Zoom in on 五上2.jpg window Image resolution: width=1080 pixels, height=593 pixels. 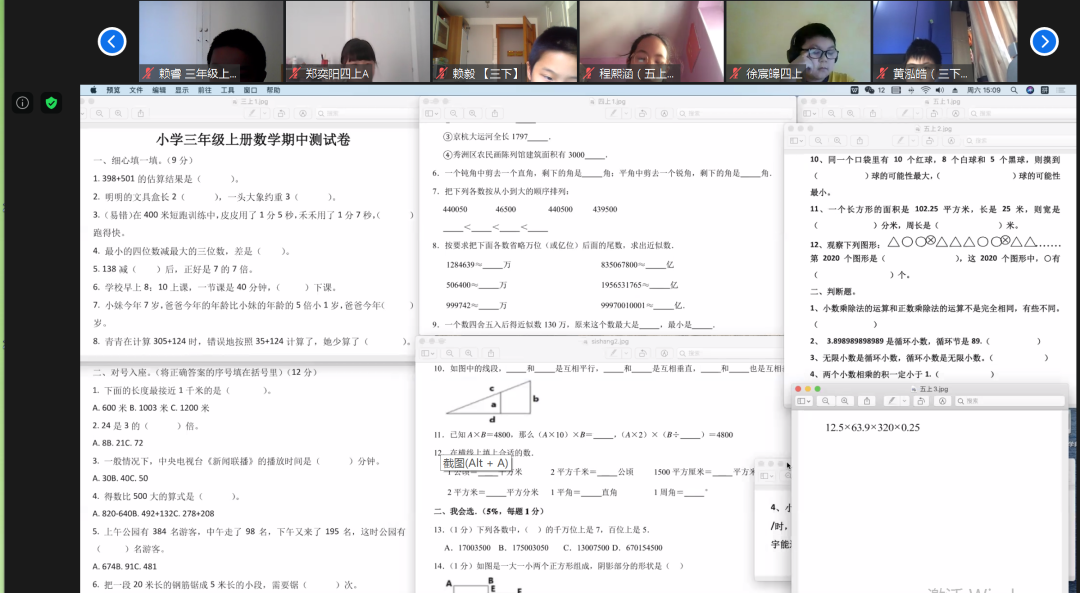(838, 141)
